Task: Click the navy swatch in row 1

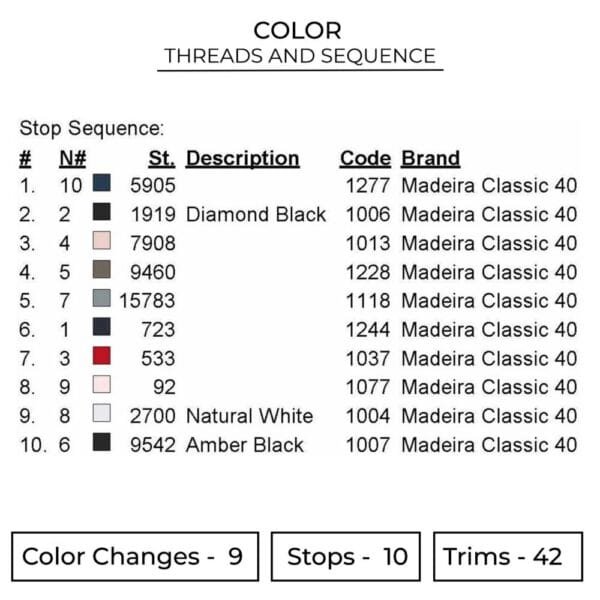Action: (101, 184)
